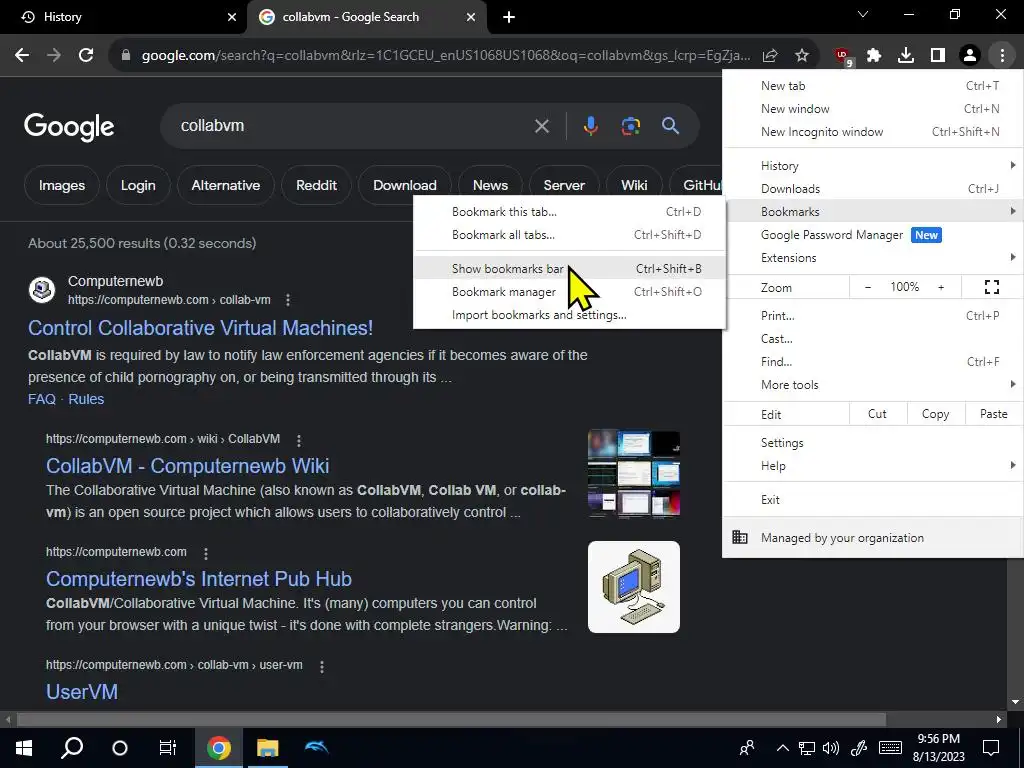Start voice search with the microphone
This screenshot has width=1024, height=768.
click(590, 125)
